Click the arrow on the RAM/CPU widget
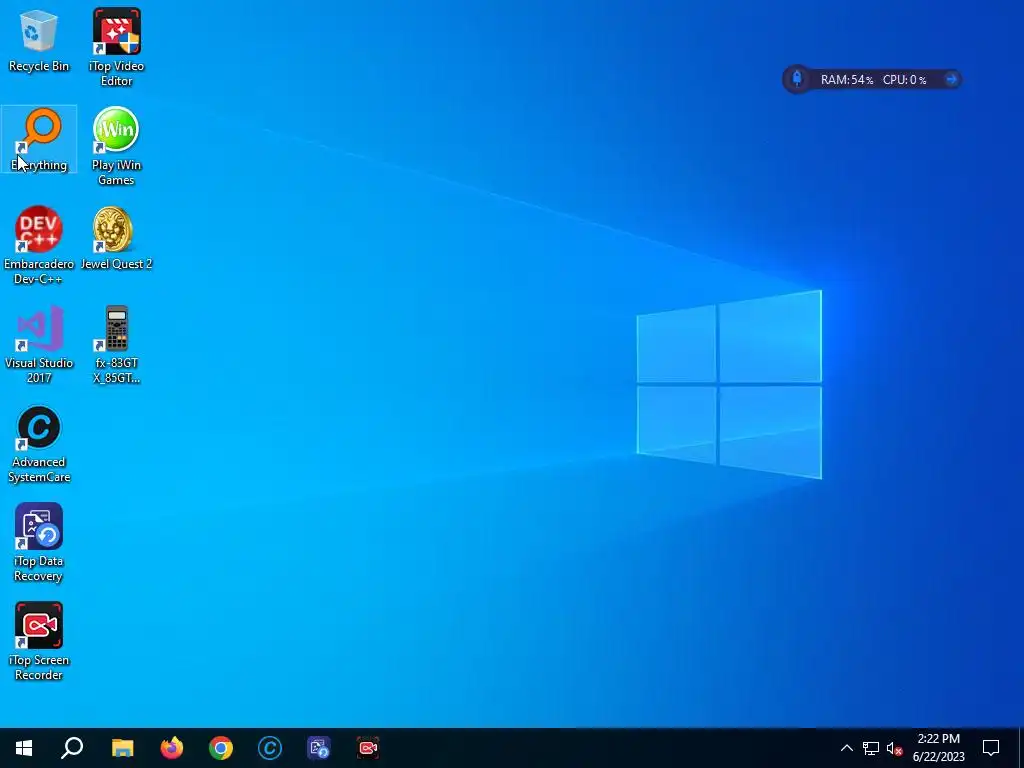Image resolution: width=1024 pixels, height=768 pixels. pyautogui.click(x=951, y=79)
